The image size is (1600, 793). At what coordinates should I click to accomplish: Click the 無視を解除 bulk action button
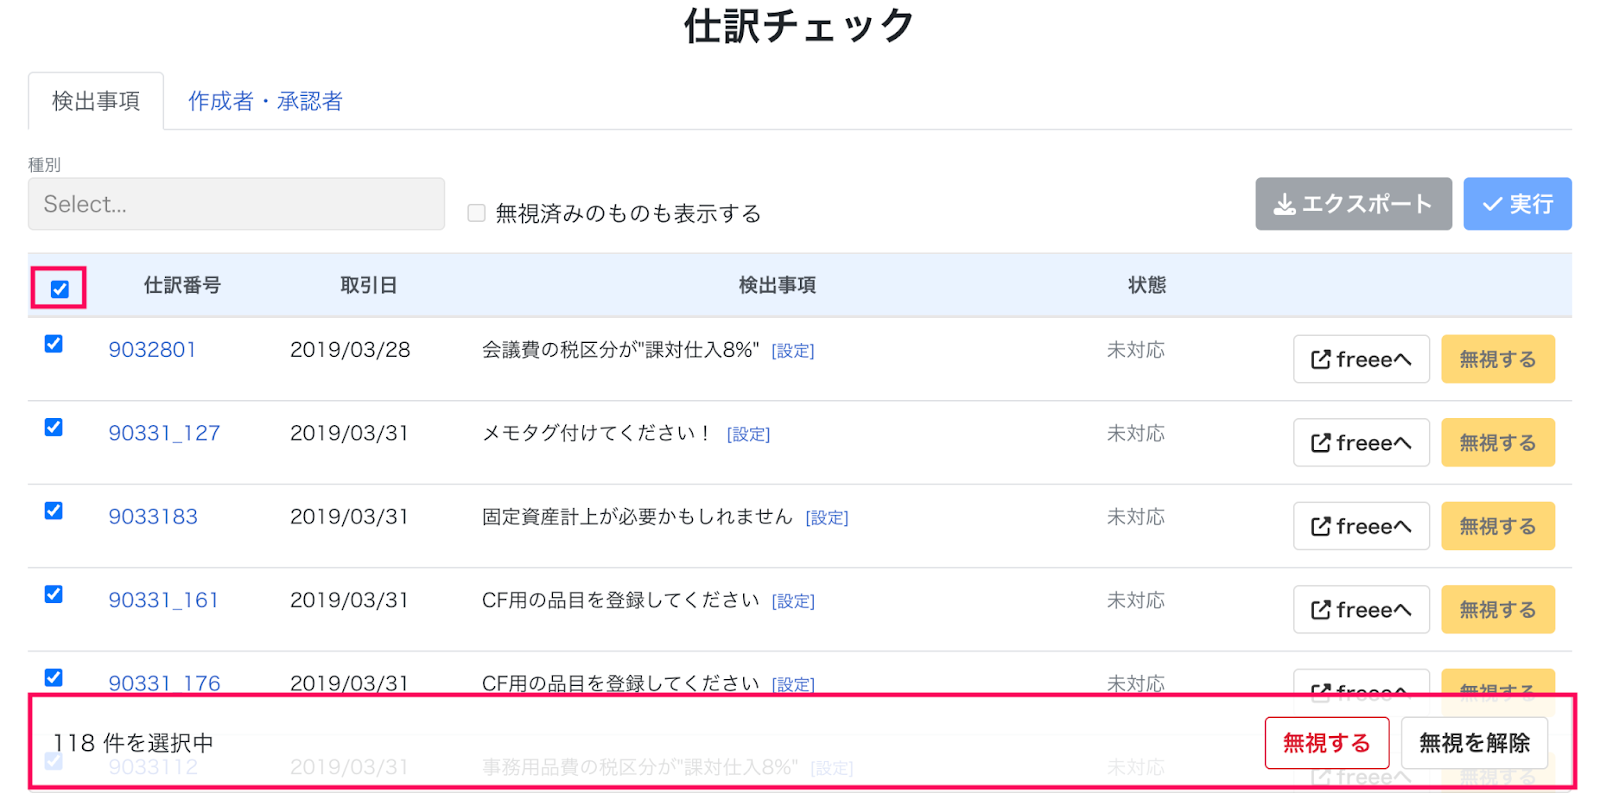1474,743
